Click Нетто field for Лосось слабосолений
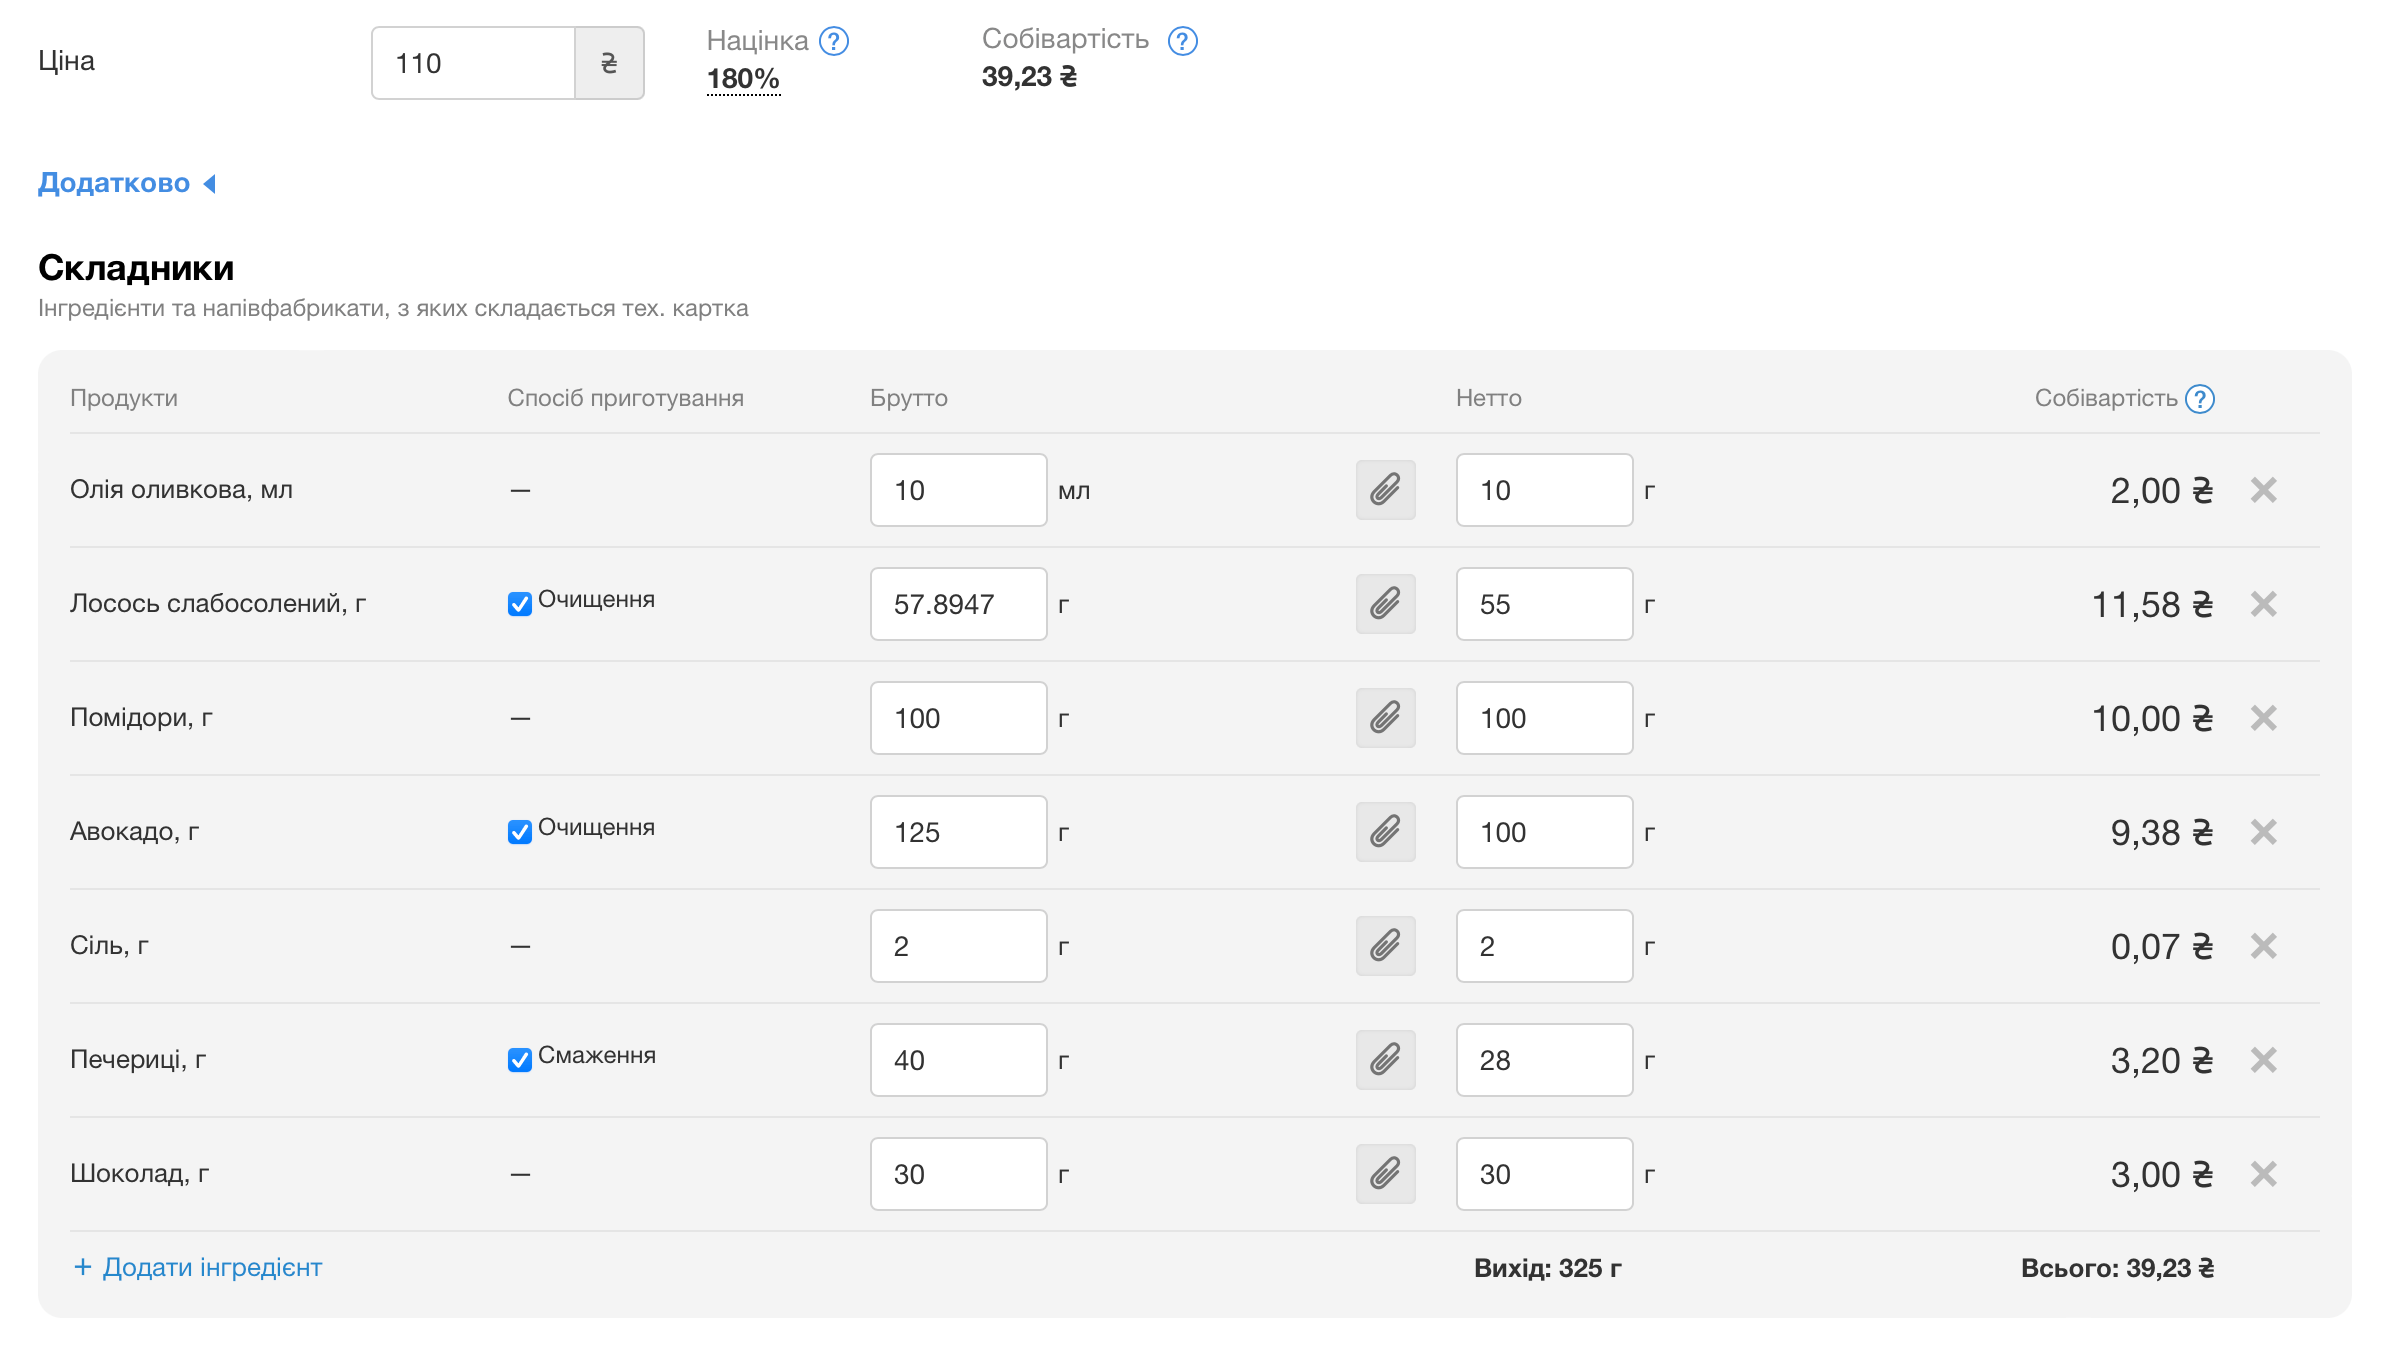Image resolution: width=2382 pixels, height=1350 pixels. click(1543, 604)
